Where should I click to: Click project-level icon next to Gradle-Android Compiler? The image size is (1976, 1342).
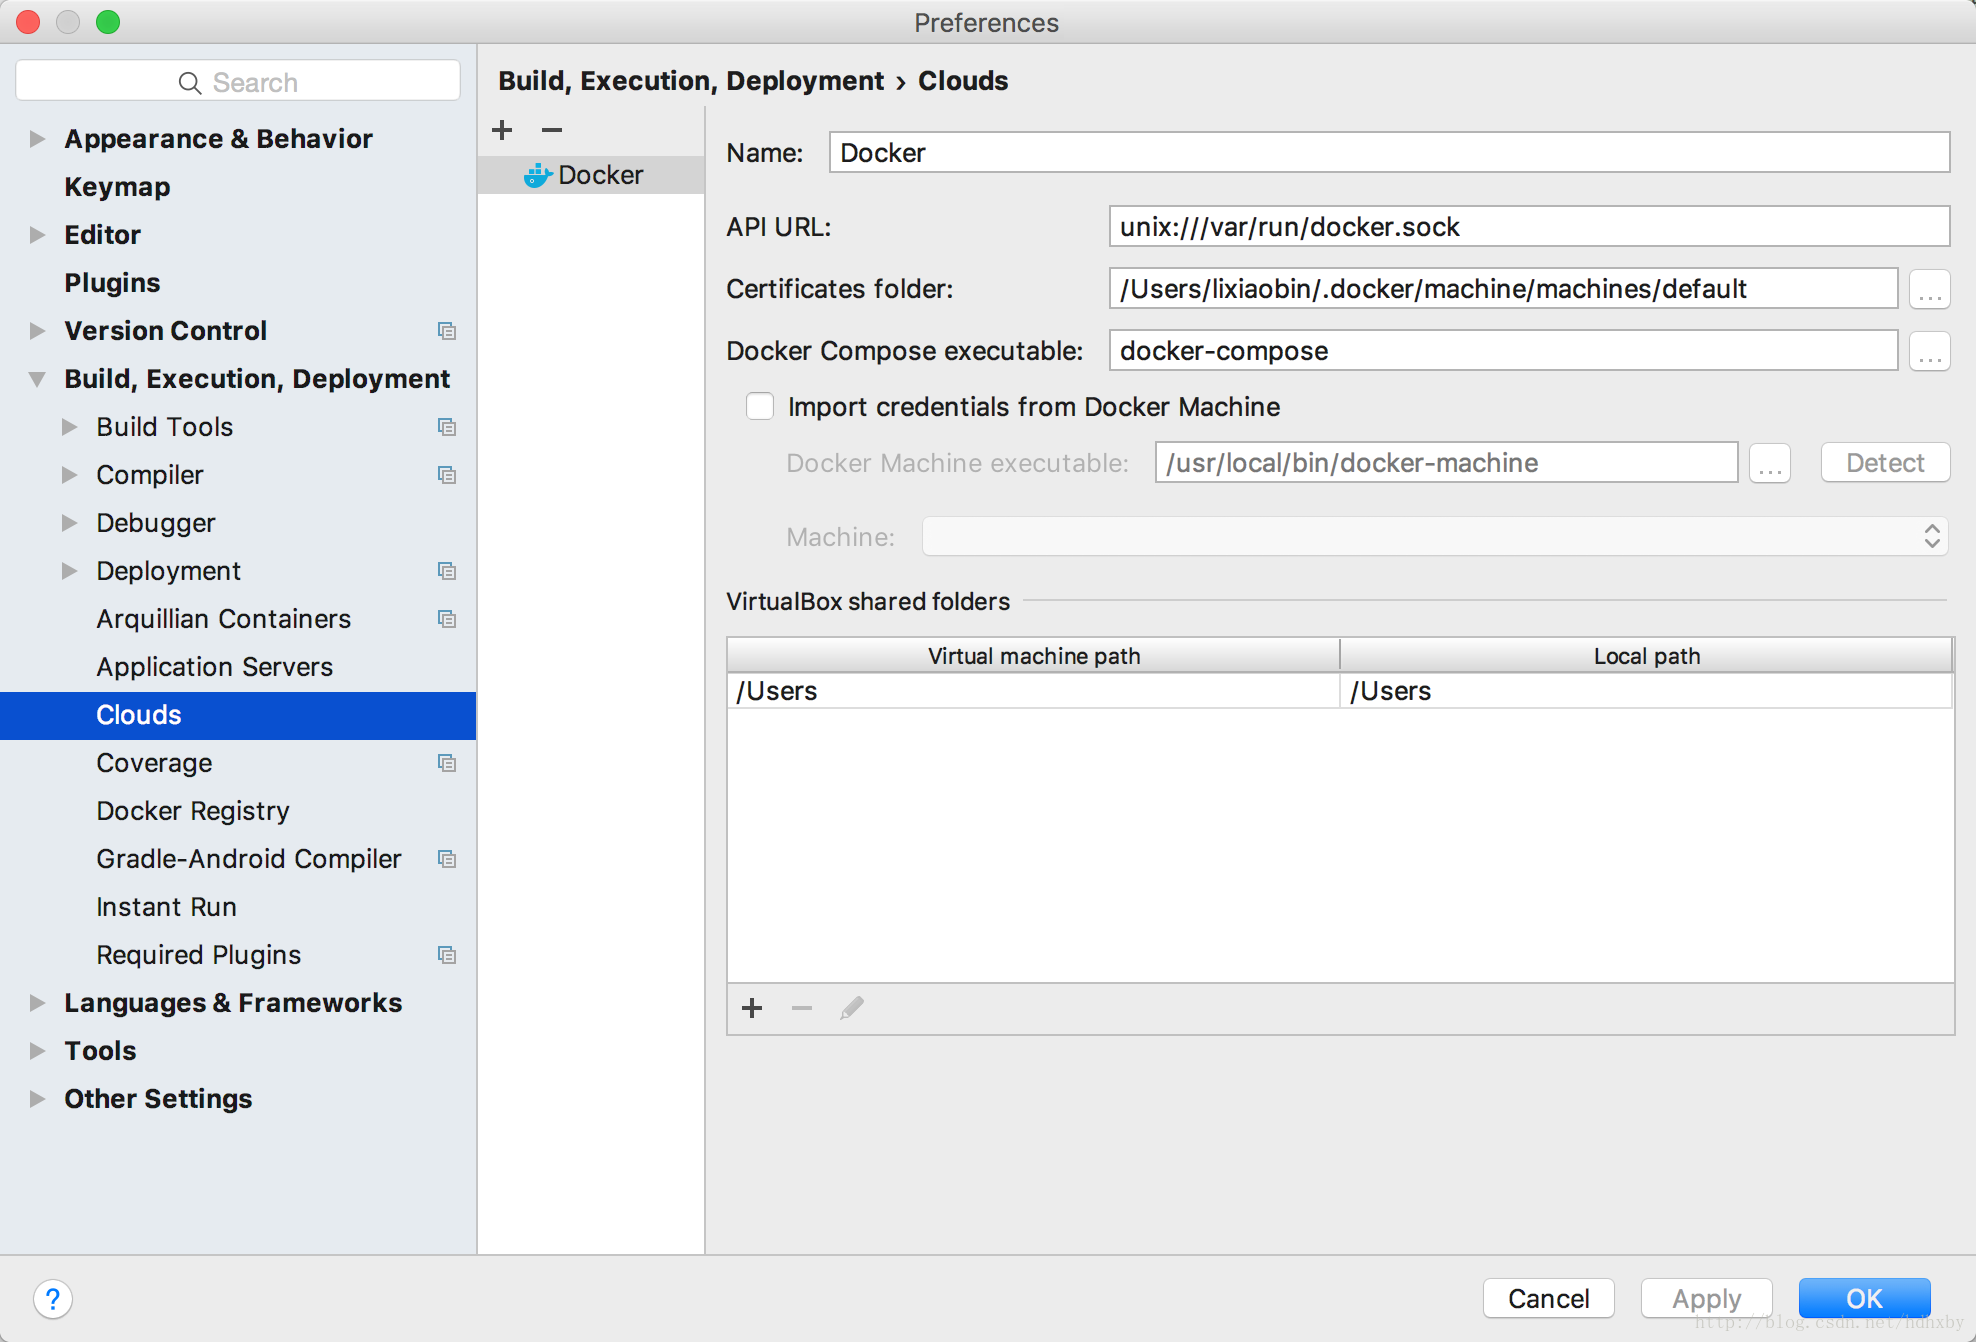[447, 859]
